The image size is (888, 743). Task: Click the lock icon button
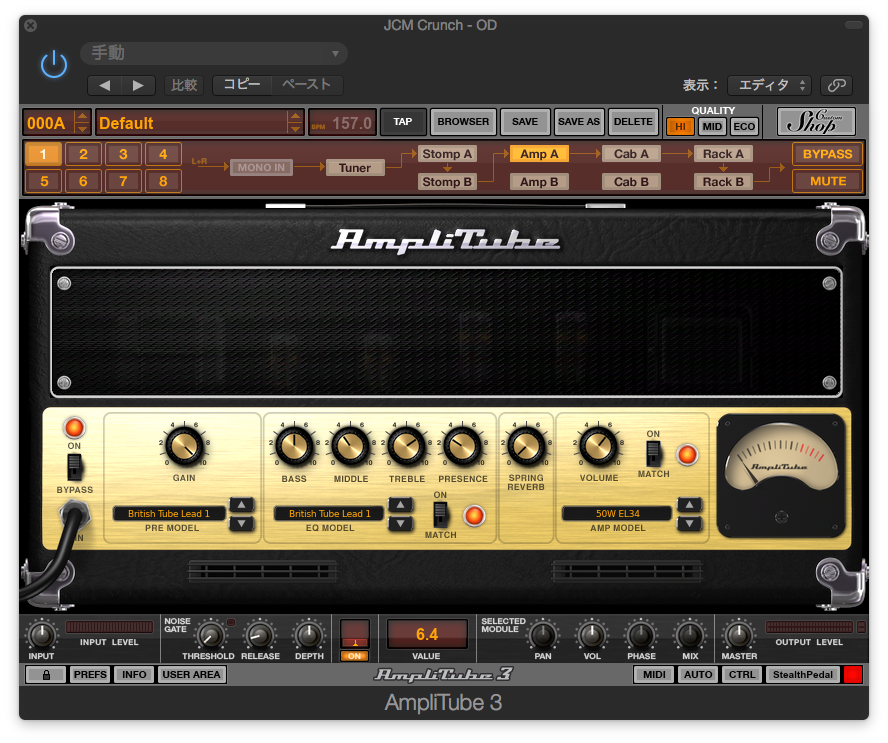(46, 674)
